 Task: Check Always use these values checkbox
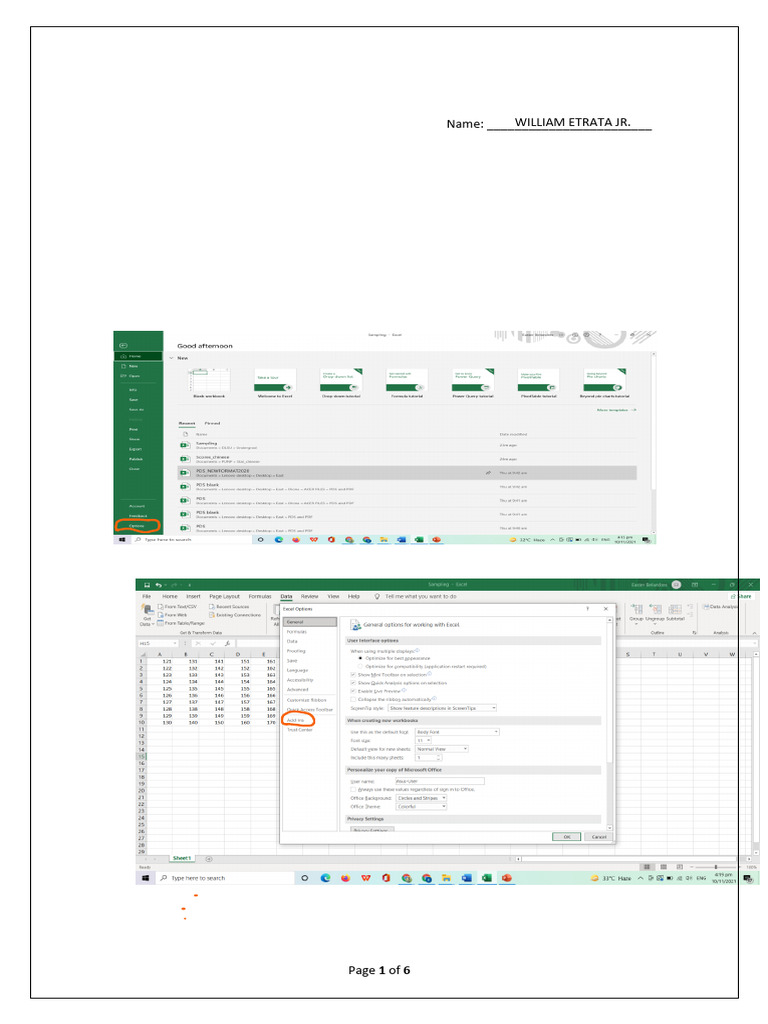[x=353, y=790]
